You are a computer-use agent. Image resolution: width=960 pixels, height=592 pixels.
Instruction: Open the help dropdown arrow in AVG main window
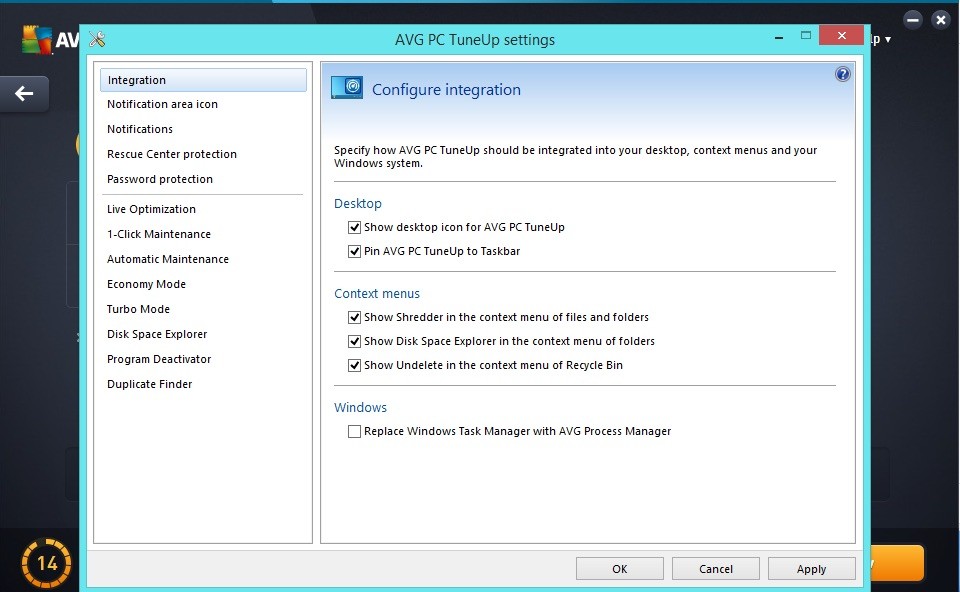coord(888,40)
